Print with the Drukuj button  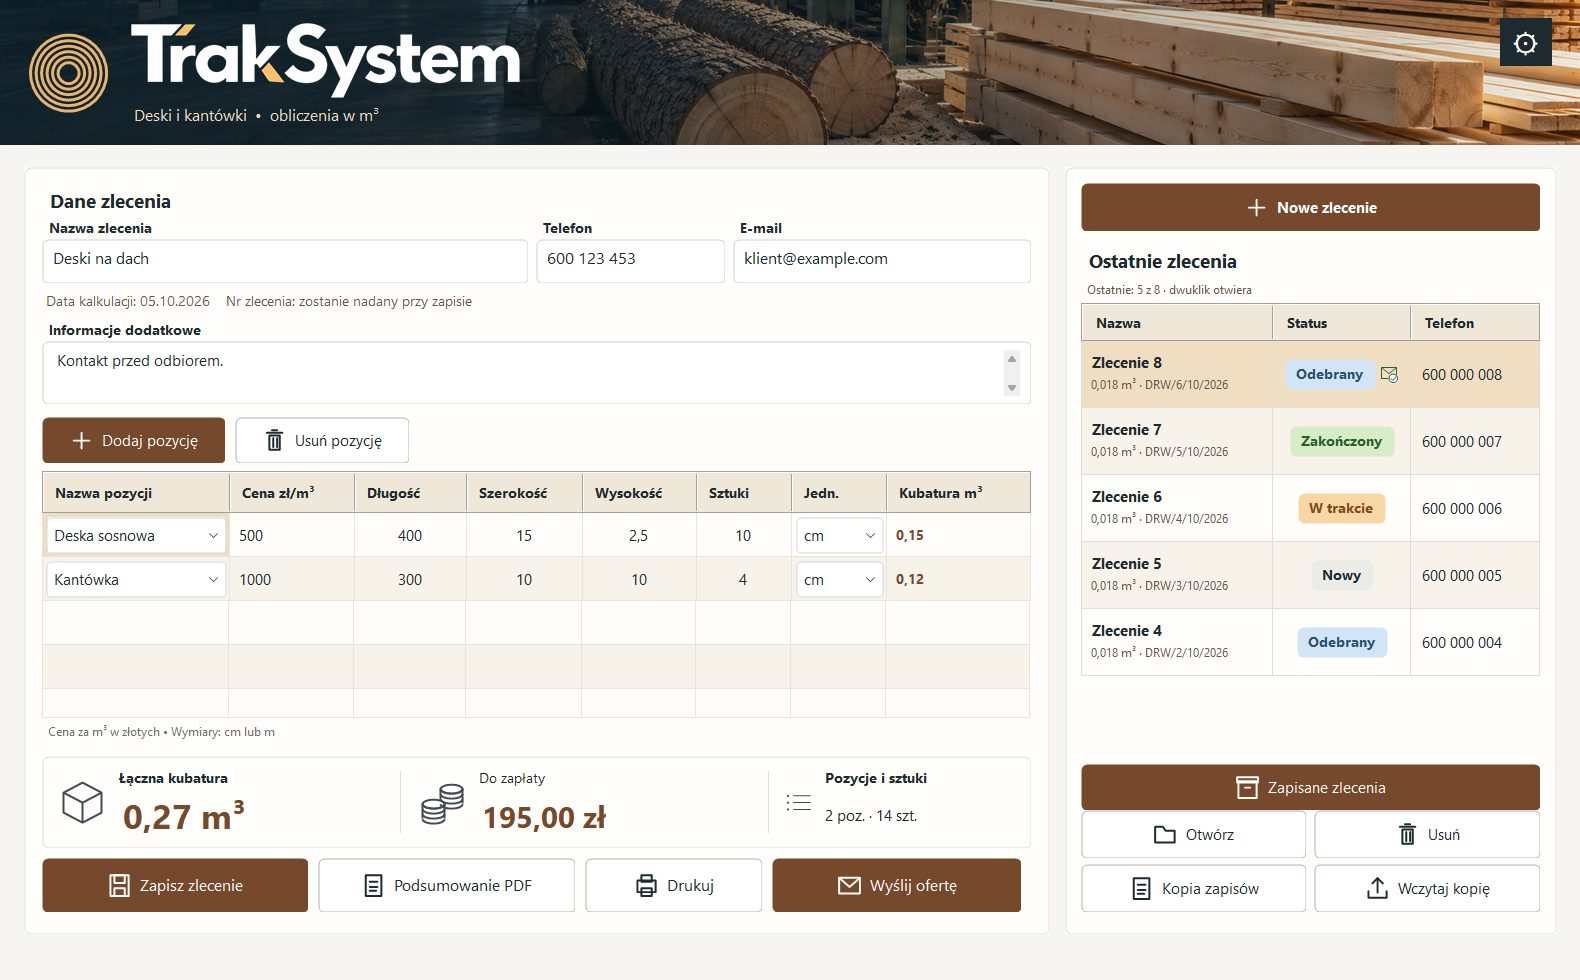click(x=674, y=885)
